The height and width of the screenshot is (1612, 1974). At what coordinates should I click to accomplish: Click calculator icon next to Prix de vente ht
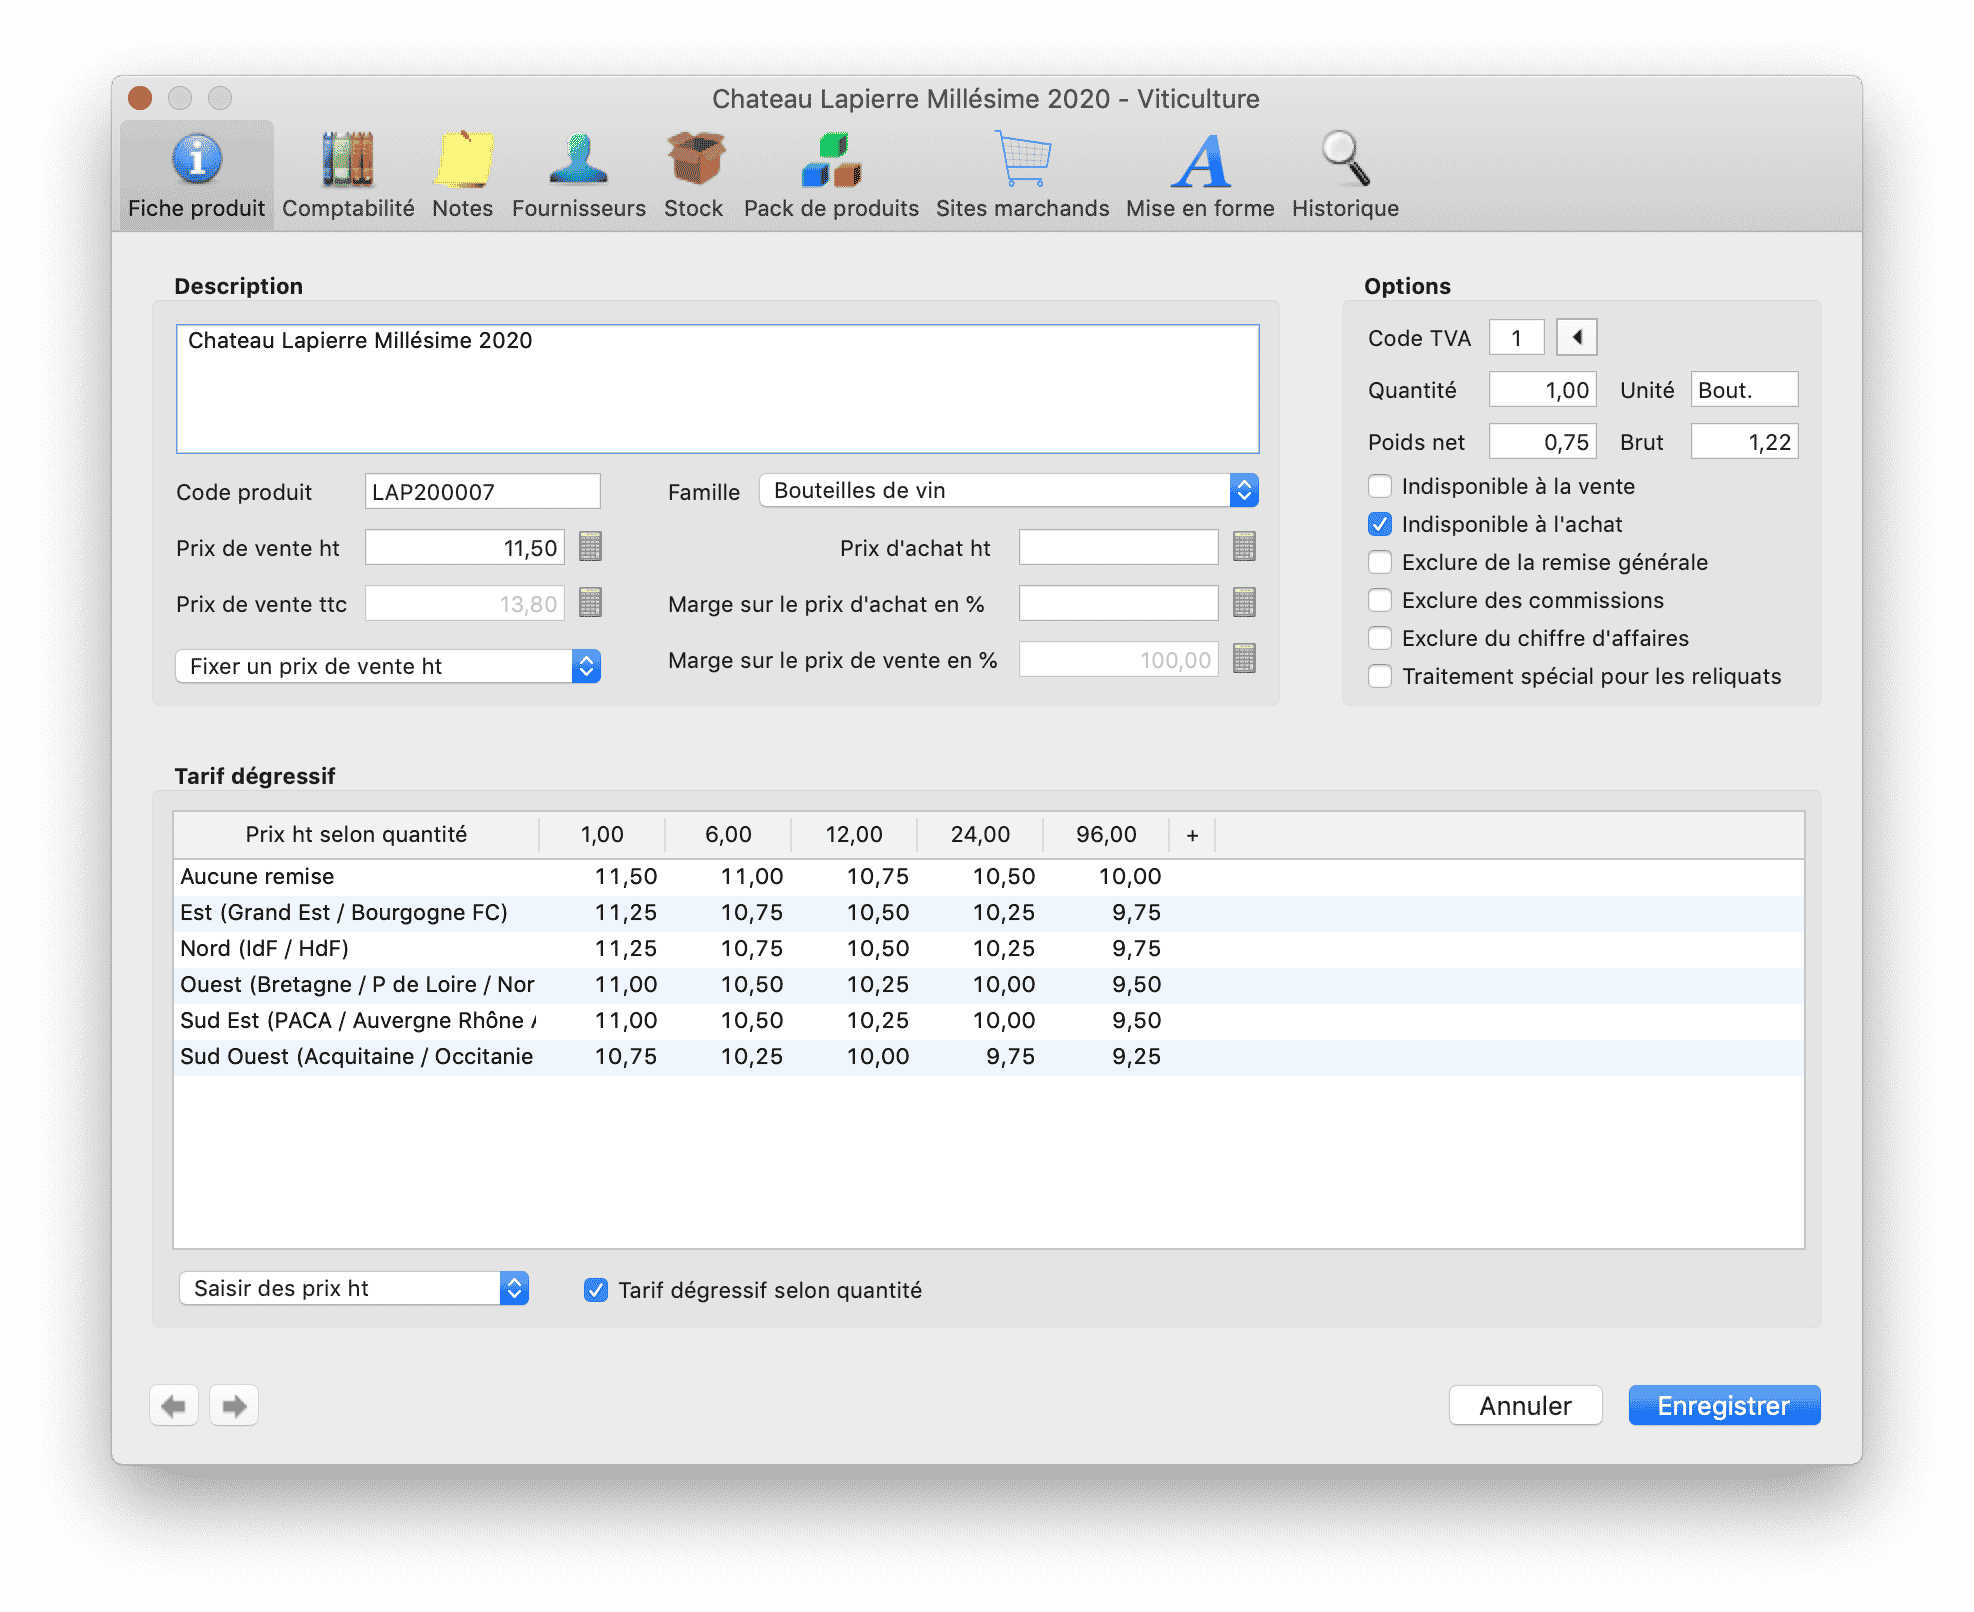click(591, 547)
